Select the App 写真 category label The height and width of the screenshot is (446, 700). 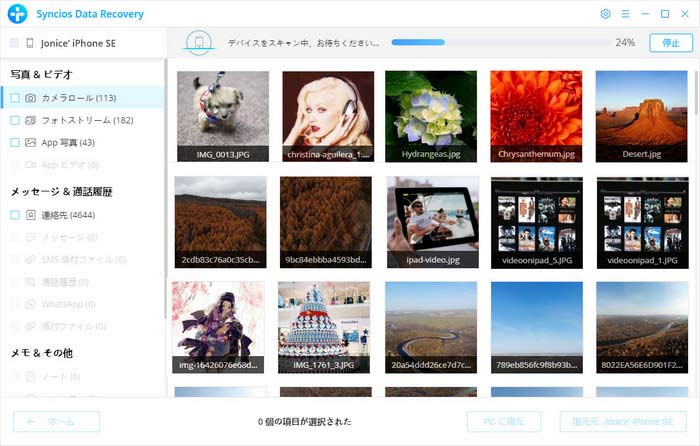(x=68, y=142)
